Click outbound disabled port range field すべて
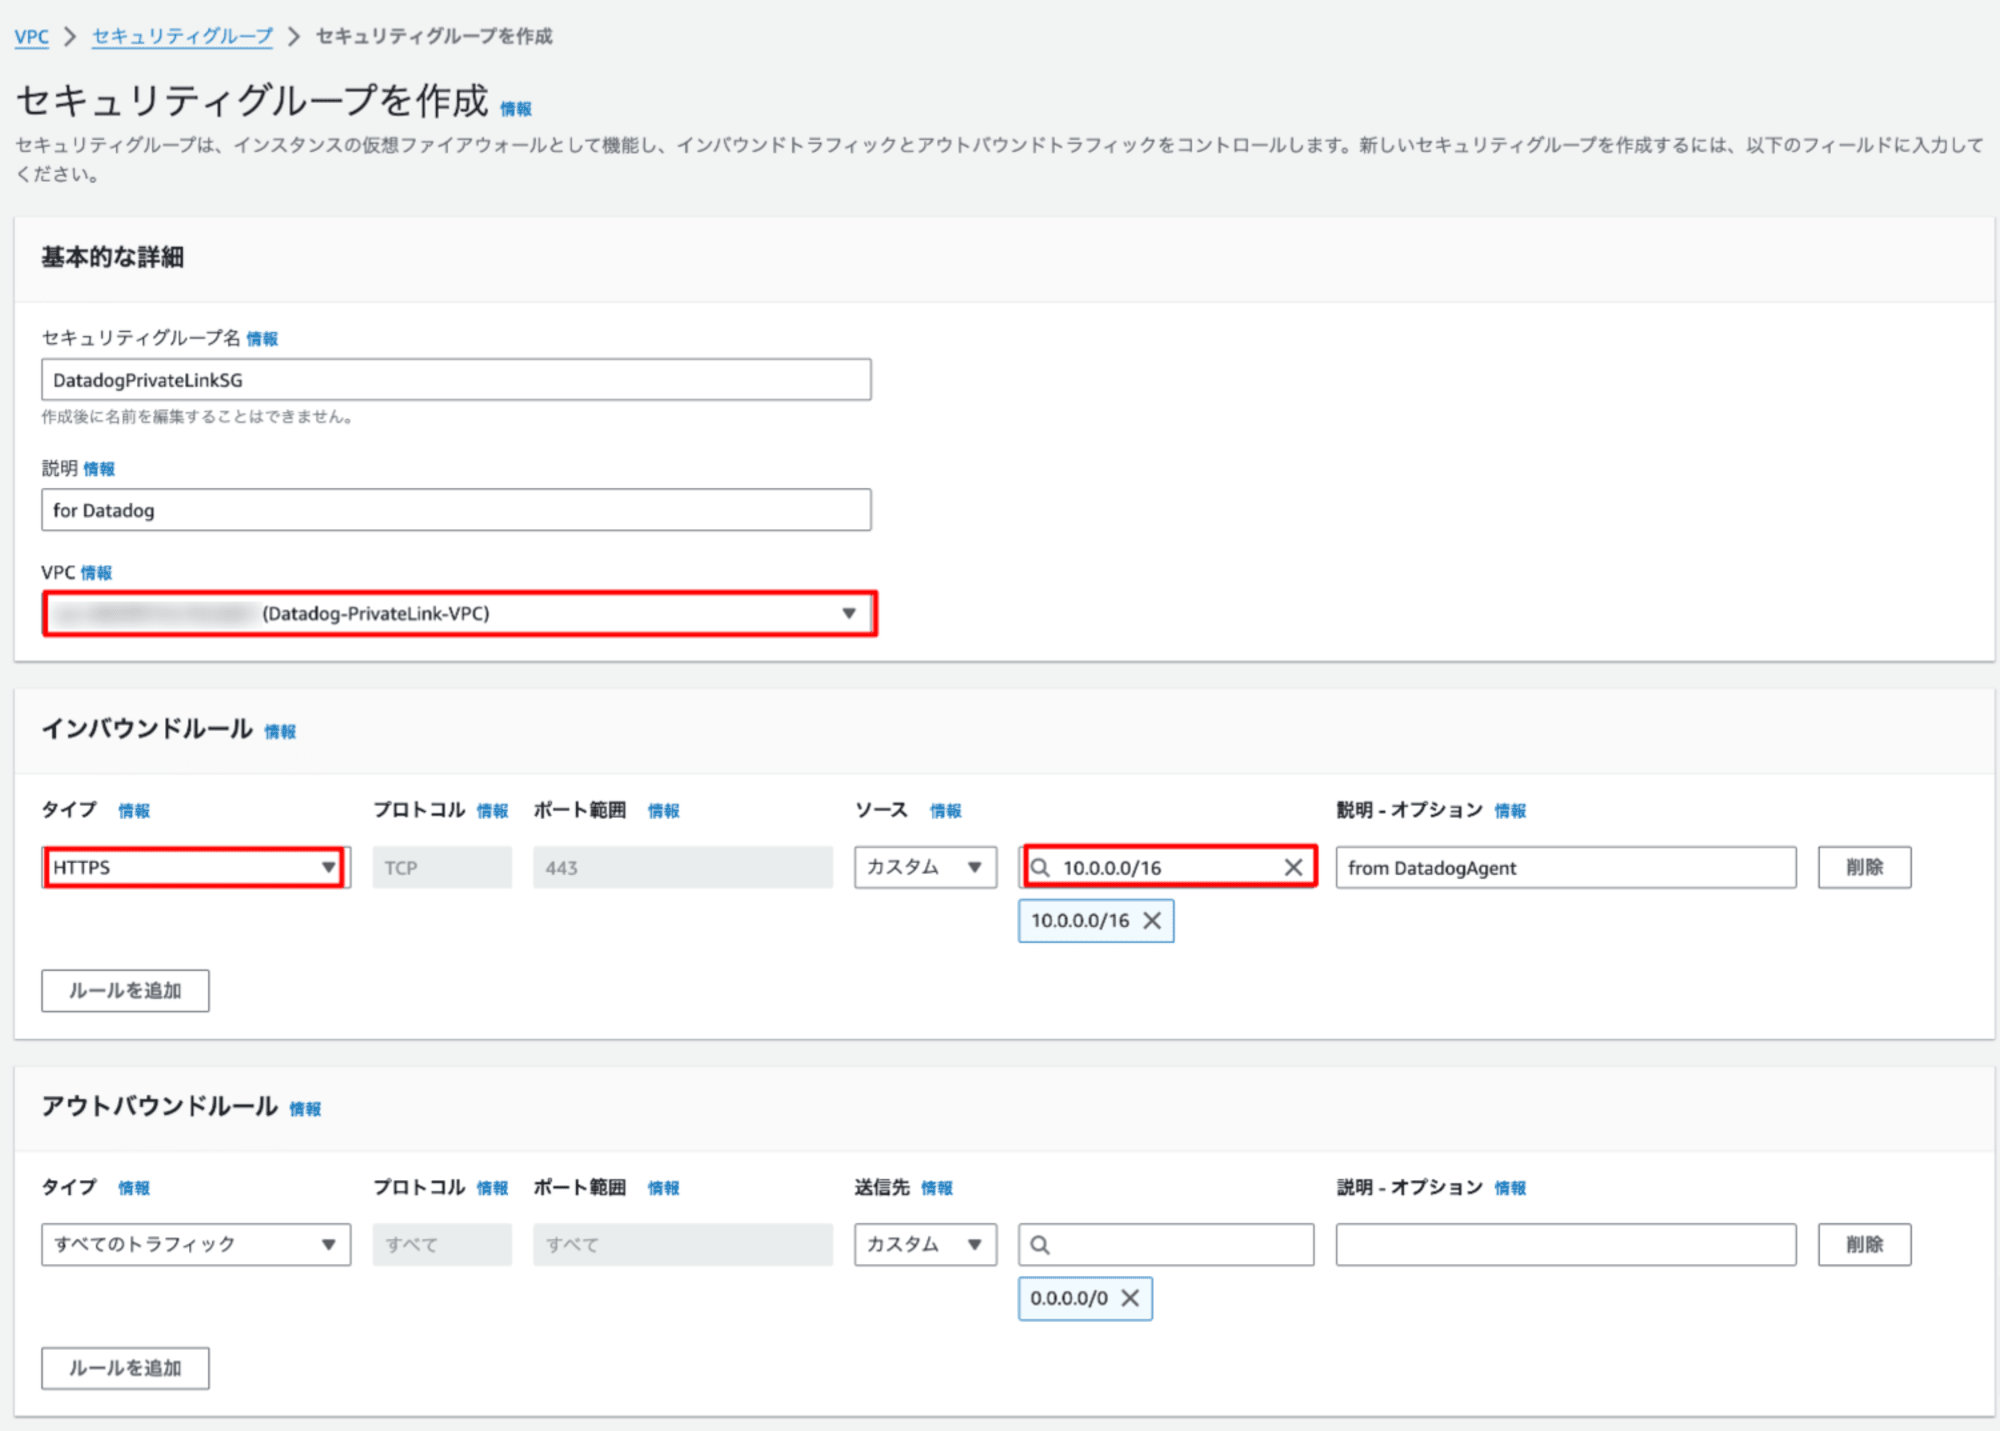Screen dimensions: 2000x1431 coord(683,1245)
